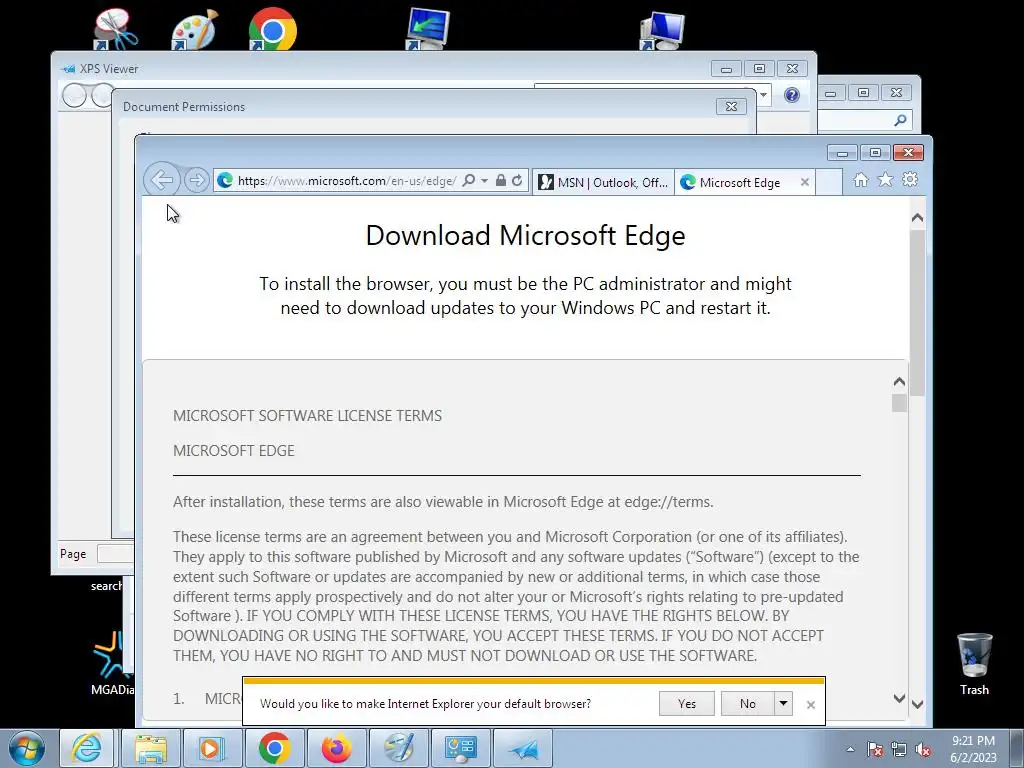1024x768 pixels.
Task: Click the Action Center flag icon
Action: (874, 749)
